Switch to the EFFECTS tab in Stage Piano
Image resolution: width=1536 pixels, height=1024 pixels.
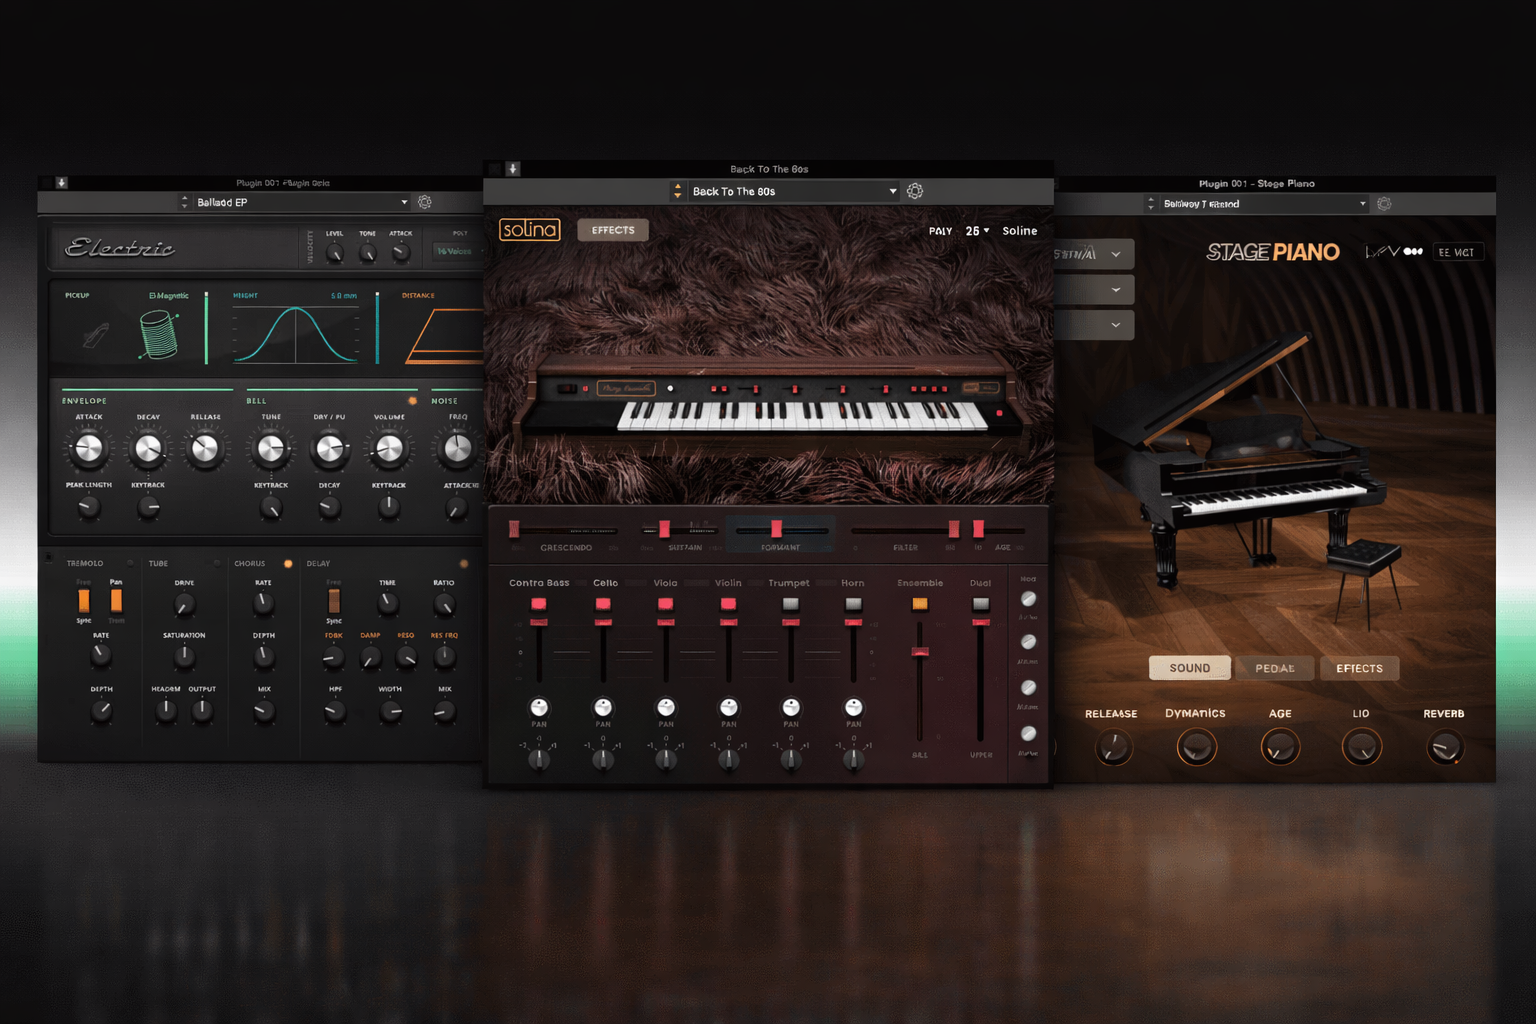1359,667
